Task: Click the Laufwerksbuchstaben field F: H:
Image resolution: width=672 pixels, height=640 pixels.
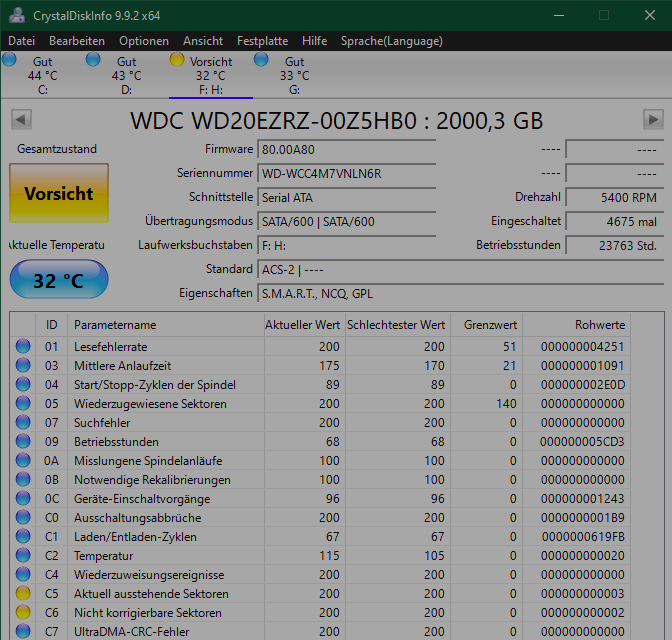Action: [346, 246]
